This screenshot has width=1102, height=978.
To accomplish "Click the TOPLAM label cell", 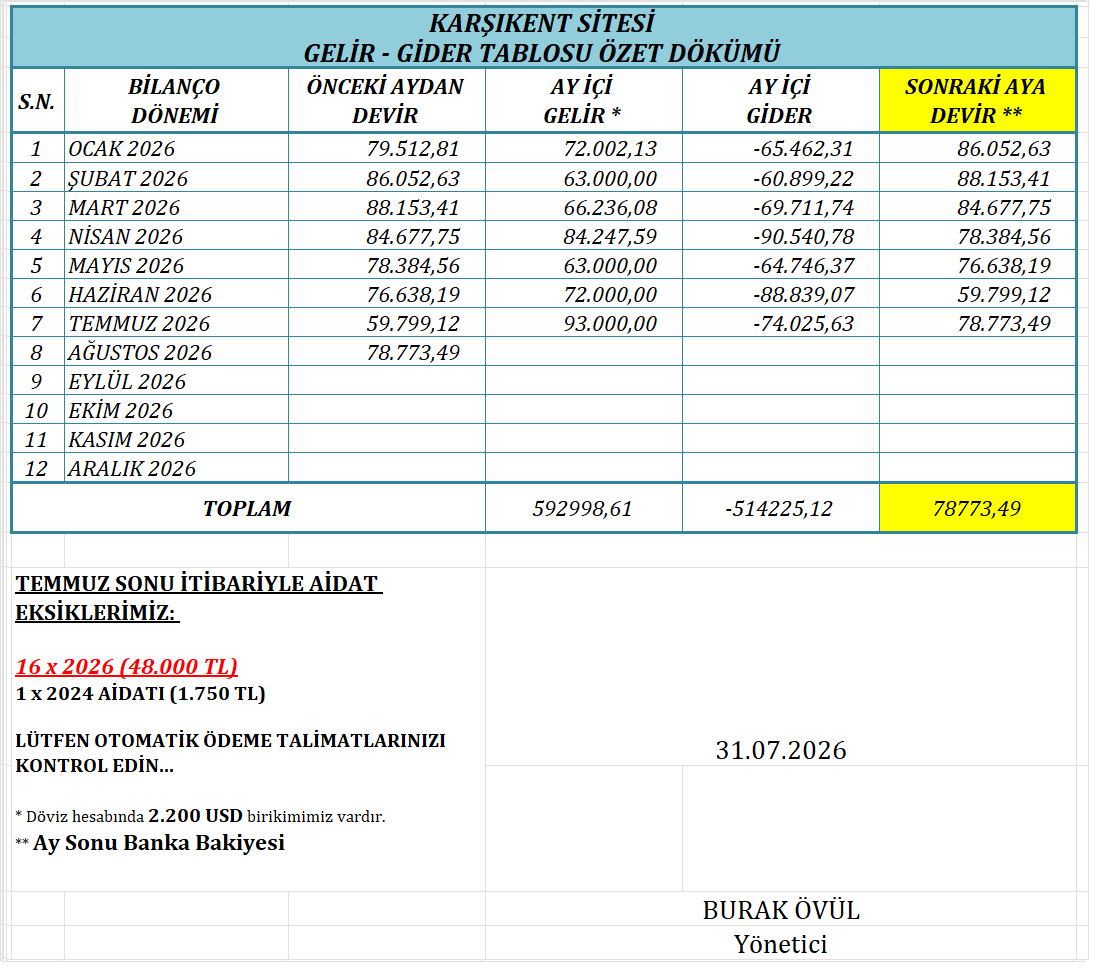I will [248, 508].
